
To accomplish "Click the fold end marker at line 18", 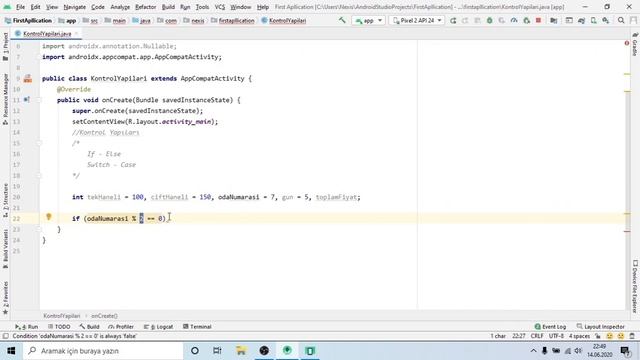I will [40, 176].
